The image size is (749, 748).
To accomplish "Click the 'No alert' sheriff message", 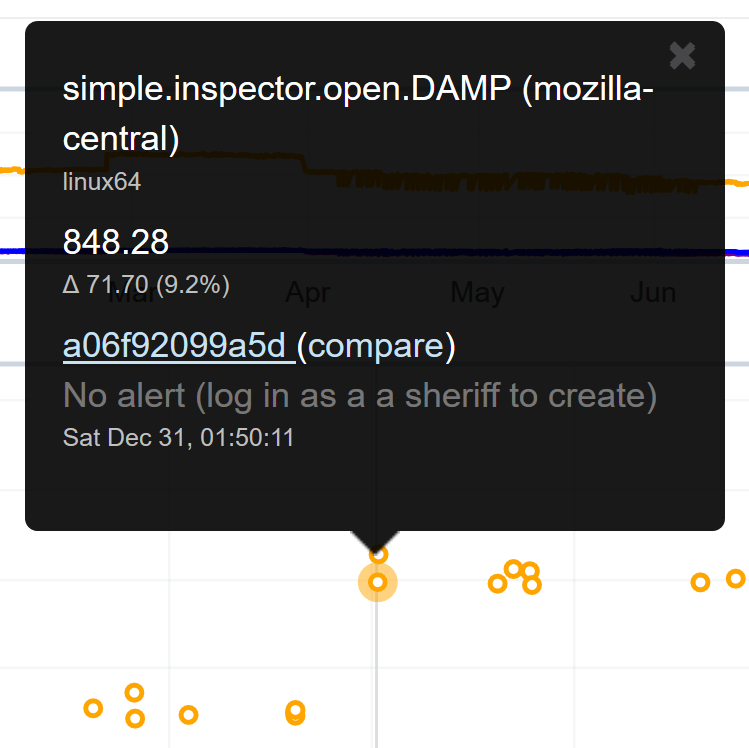I will [x=360, y=396].
